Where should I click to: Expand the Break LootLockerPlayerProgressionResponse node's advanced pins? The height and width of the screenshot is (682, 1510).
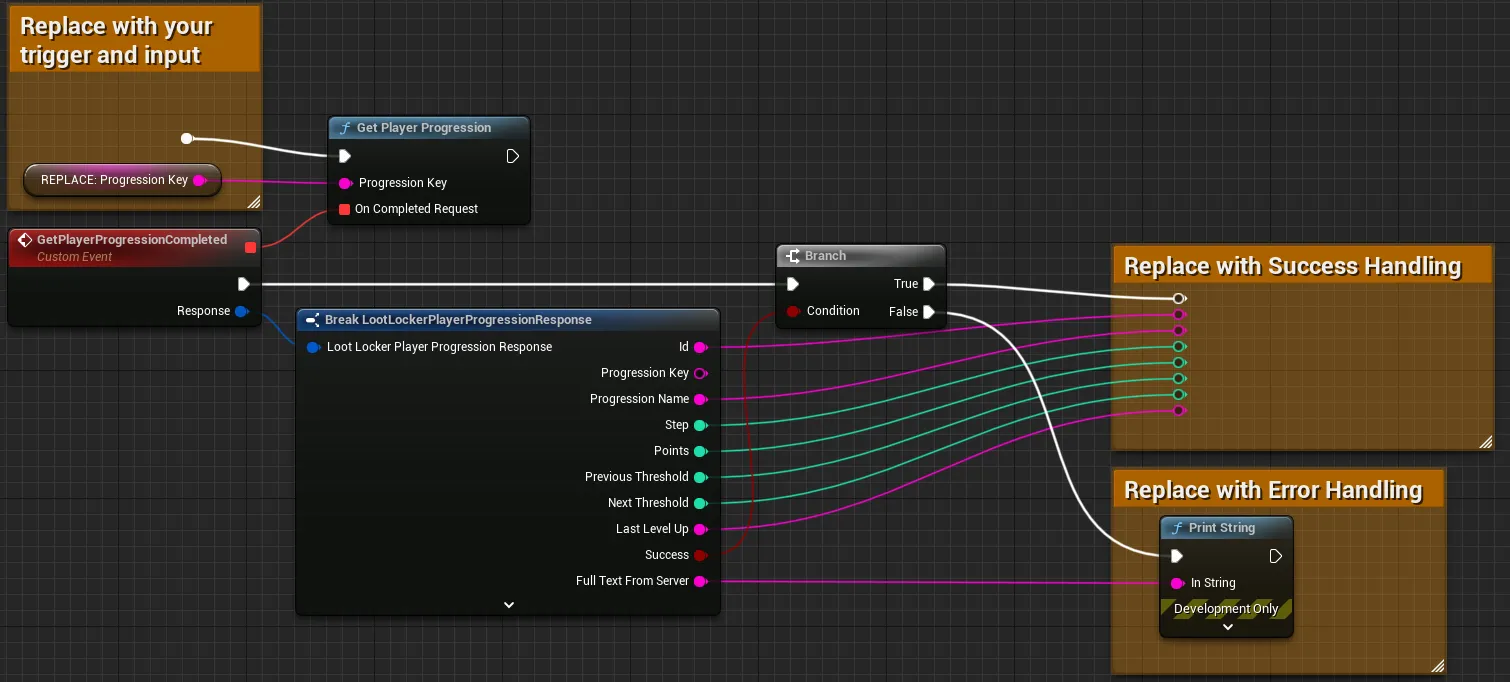pyautogui.click(x=508, y=605)
